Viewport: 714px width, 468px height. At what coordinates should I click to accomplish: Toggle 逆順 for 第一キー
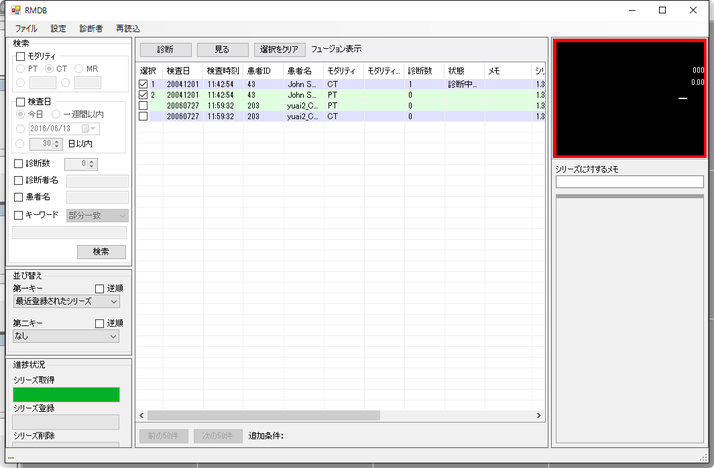[x=100, y=289]
